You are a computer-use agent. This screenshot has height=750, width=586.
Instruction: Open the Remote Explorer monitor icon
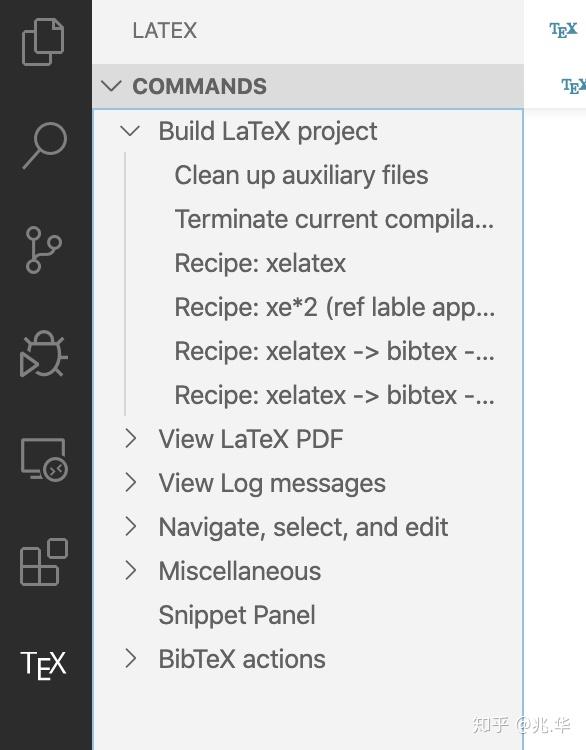click(44, 459)
